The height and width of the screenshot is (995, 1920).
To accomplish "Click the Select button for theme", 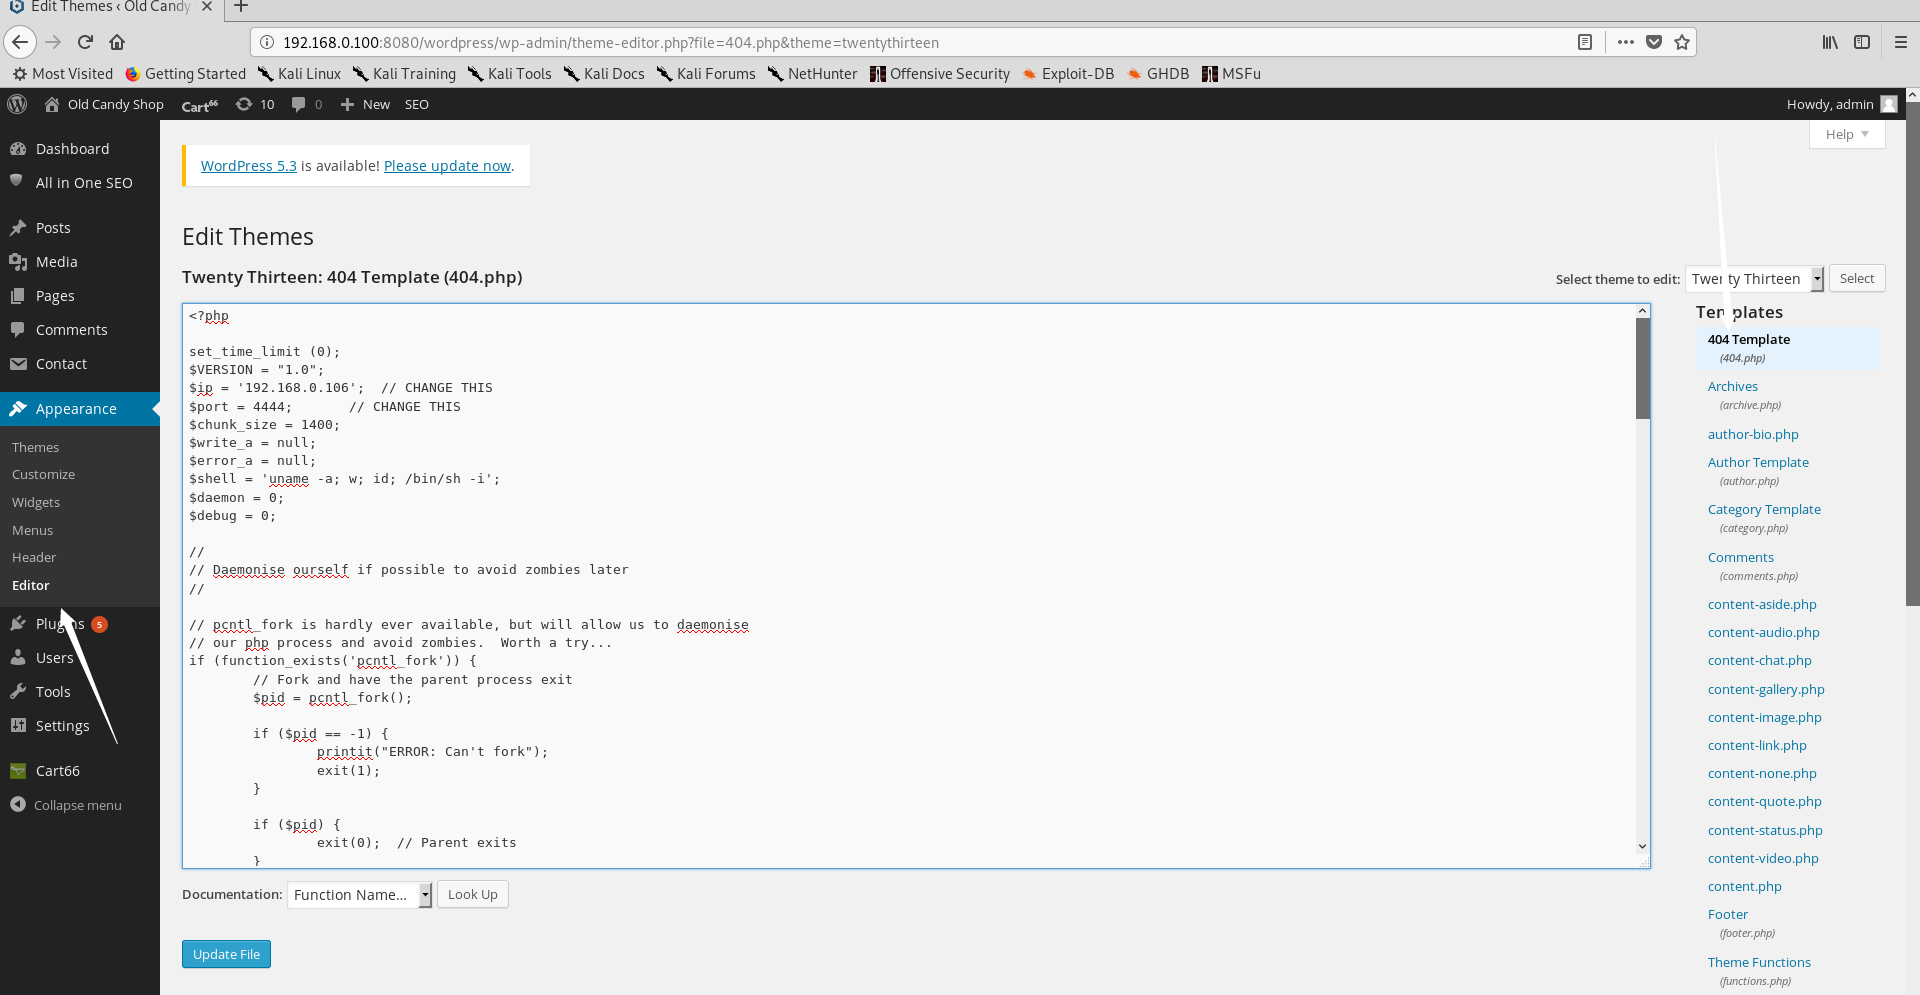I will pyautogui.click(x=1857, y=279).
